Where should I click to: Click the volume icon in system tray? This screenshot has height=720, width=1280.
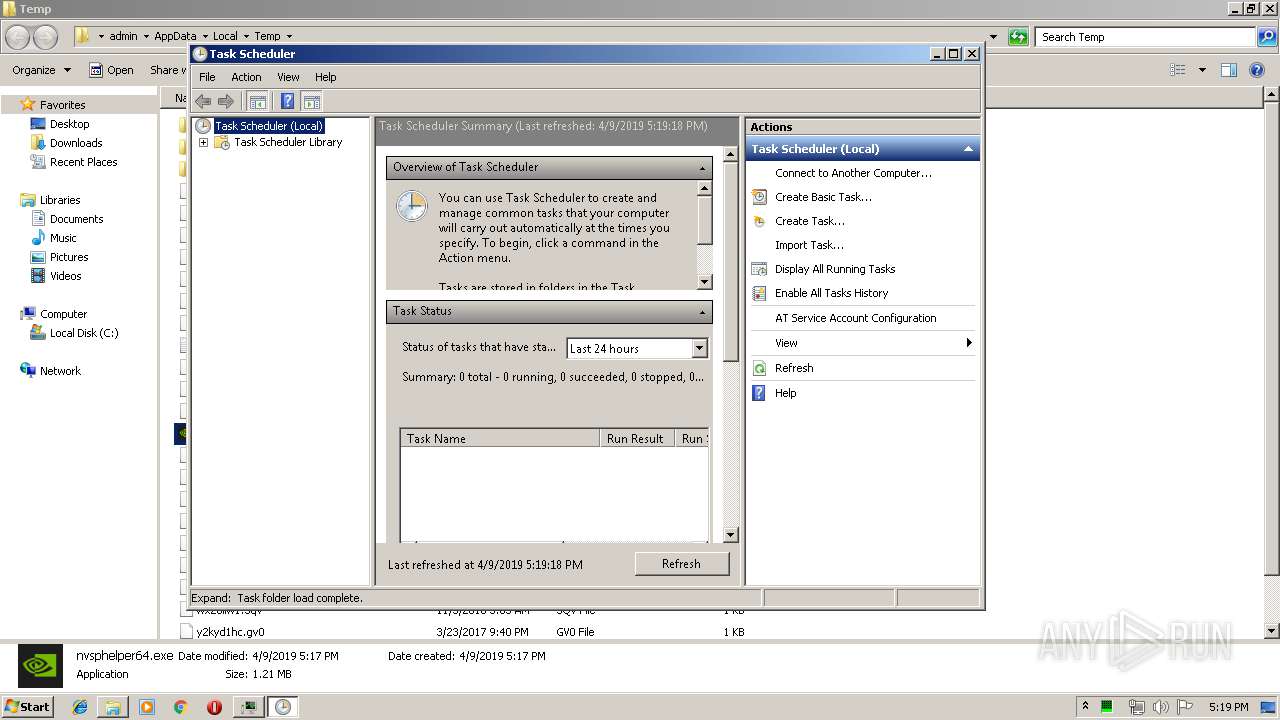click(x=1160, y=707)
